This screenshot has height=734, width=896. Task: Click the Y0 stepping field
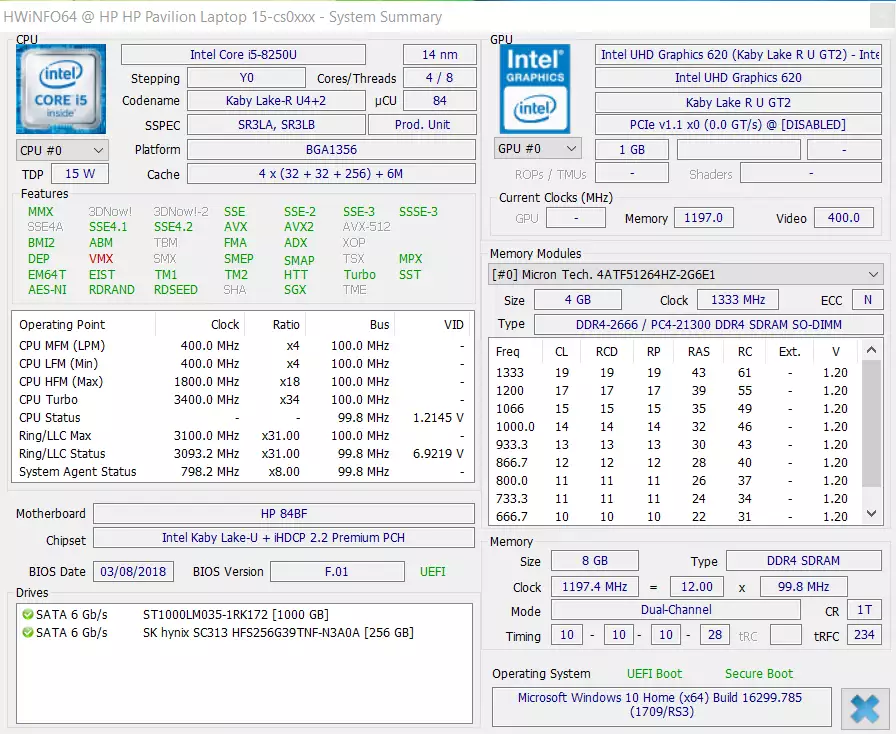(246, 78)
